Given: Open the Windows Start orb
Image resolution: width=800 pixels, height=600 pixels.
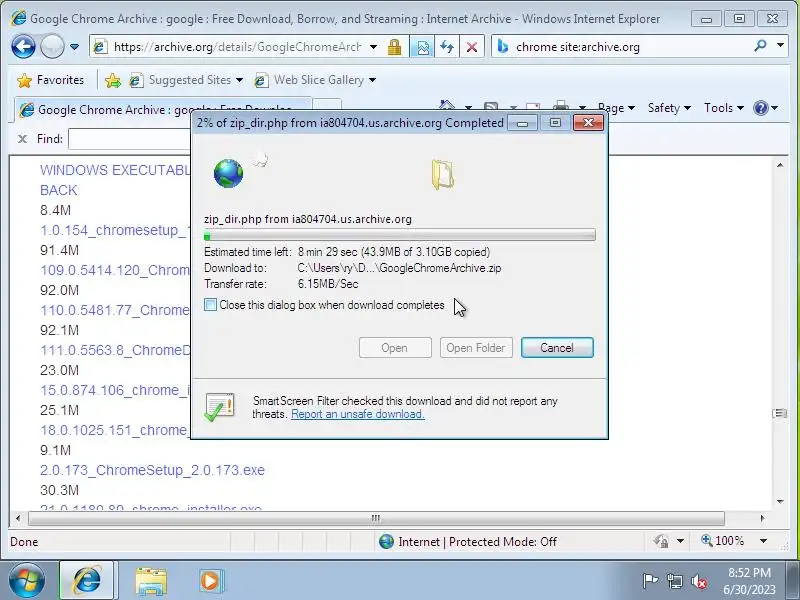Looking at the screenshot, I should 27,581.
